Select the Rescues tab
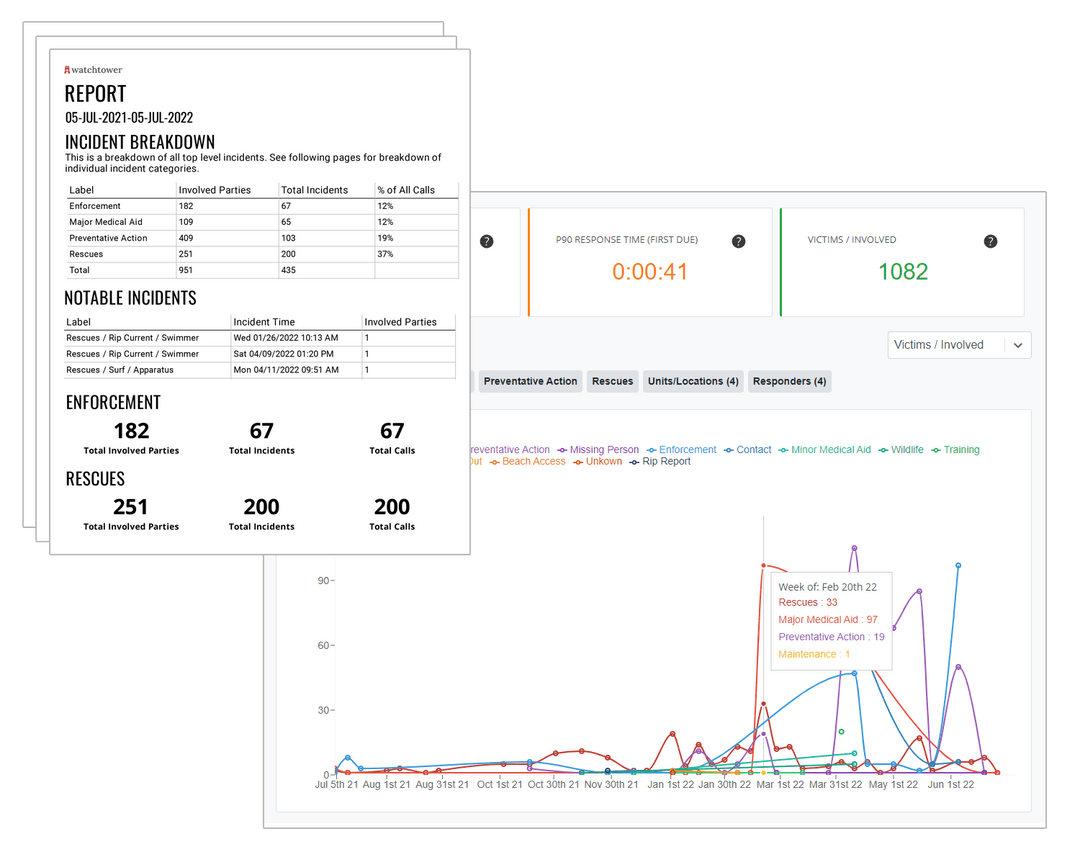Image resolution: width=1080 pixels, height=850 pixels. click(x=612, y=382)
